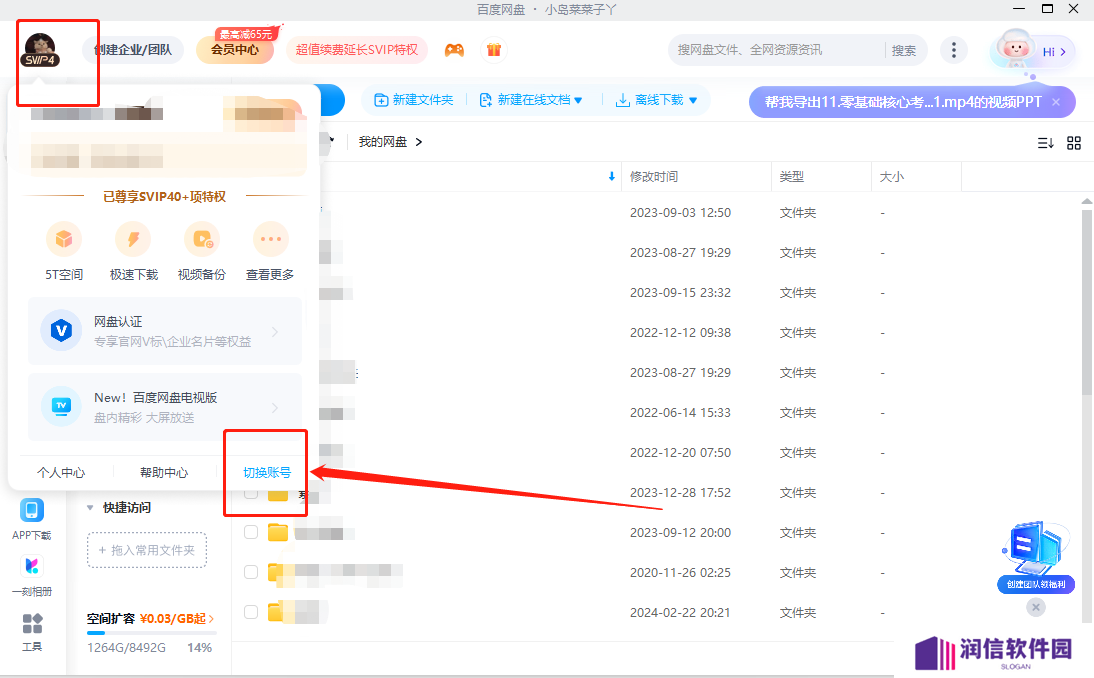The image size is (1094, 678).
Task: Click the 搜索 button
Action: pyautogui.click(x=904, y=50)
